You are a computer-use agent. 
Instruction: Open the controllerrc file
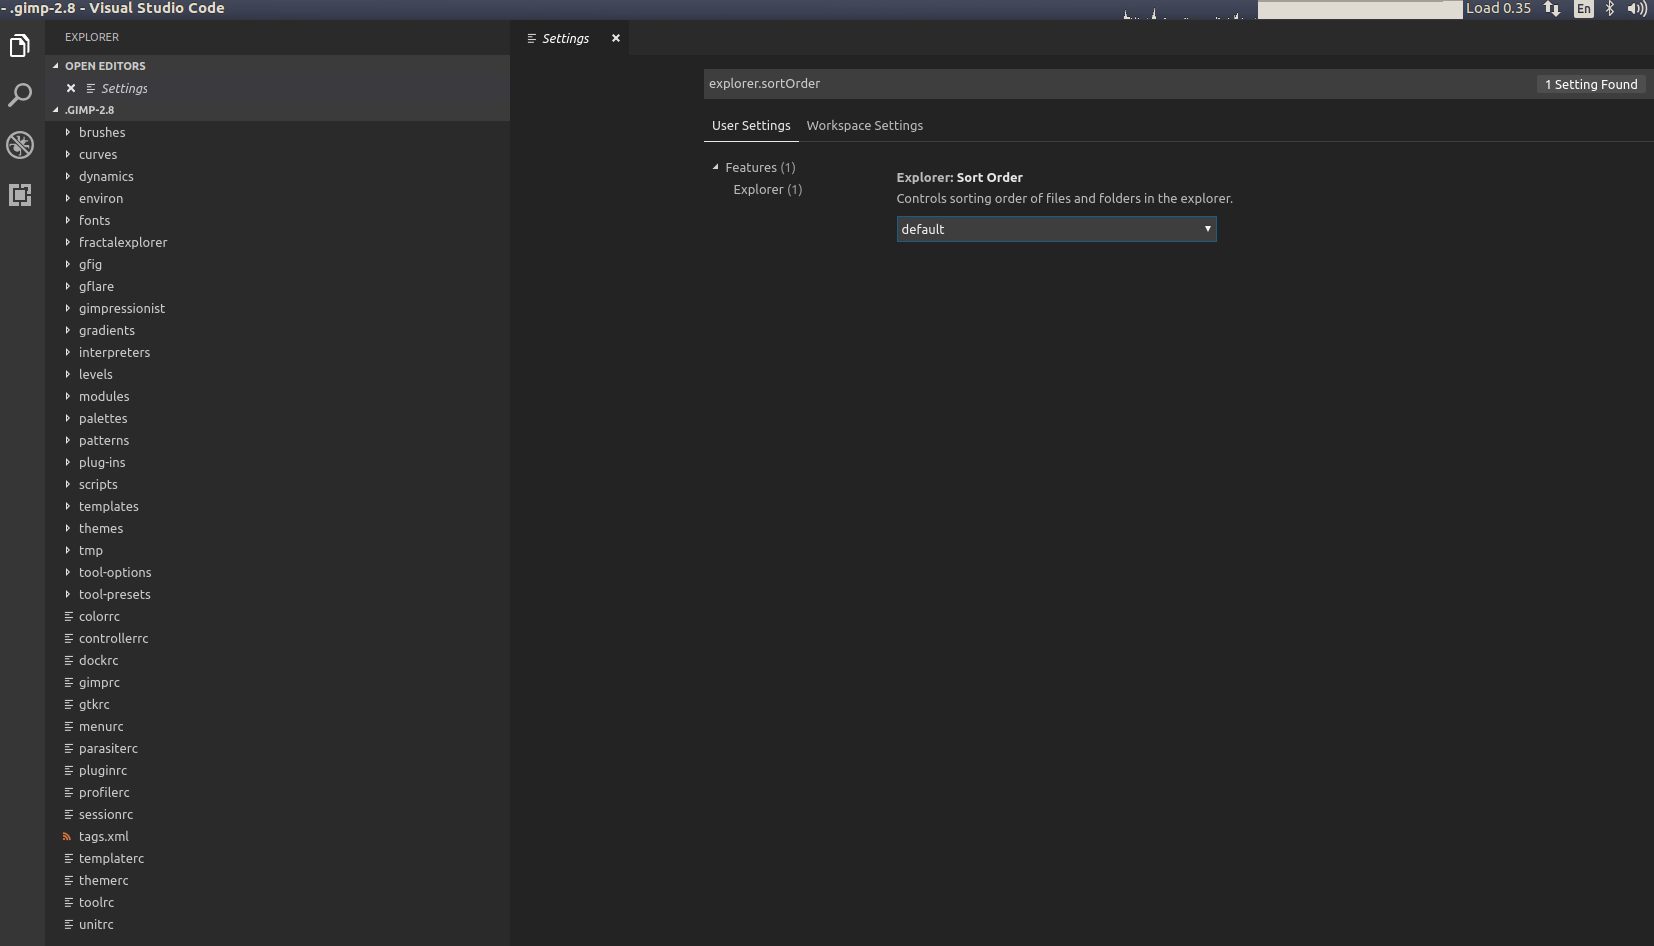(278, 638)
